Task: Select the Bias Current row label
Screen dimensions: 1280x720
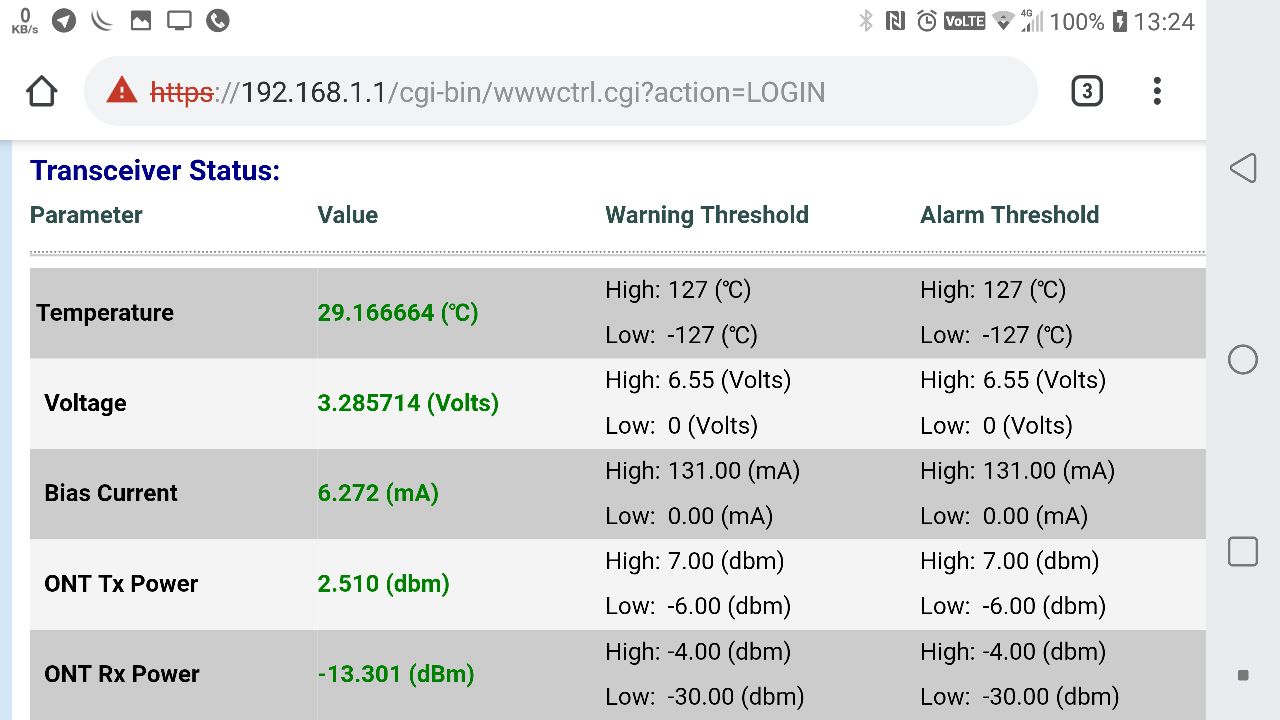Action: [x=111, y=493]
